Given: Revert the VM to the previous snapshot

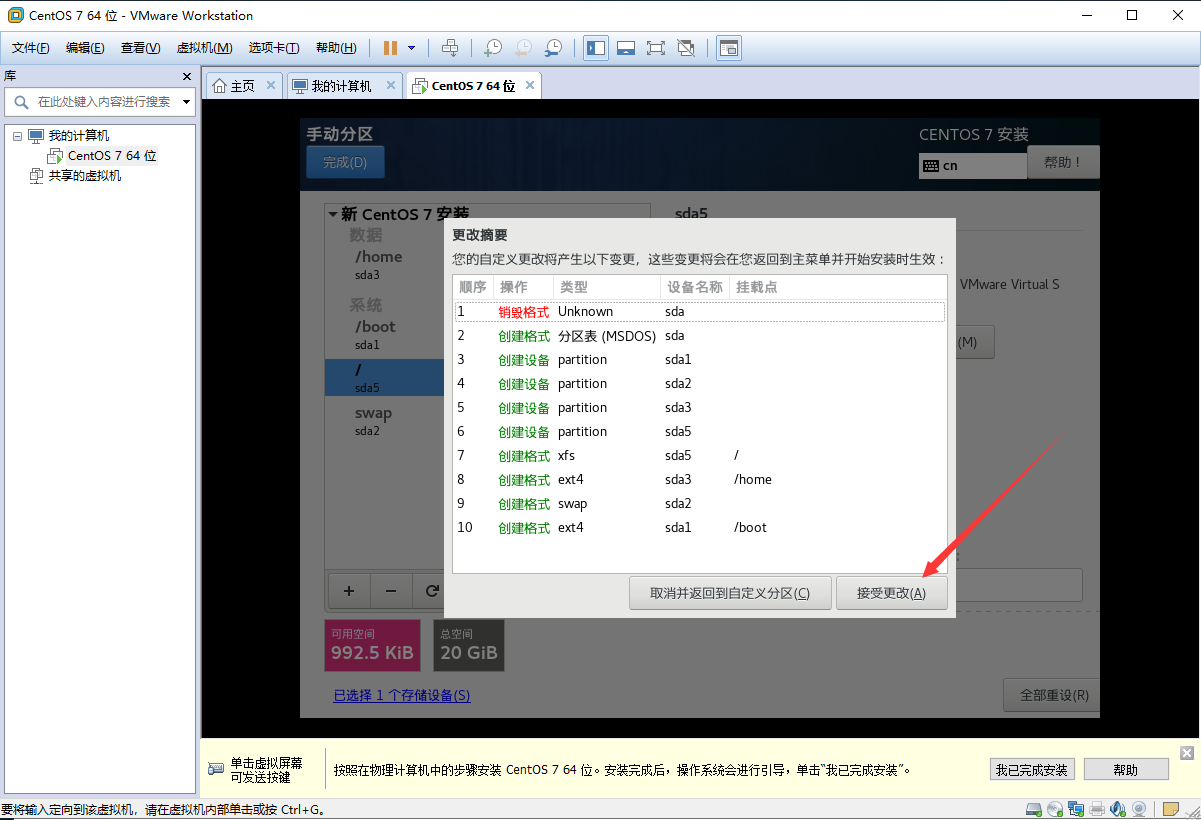Looking at the screenshot, I should point(523,48).
